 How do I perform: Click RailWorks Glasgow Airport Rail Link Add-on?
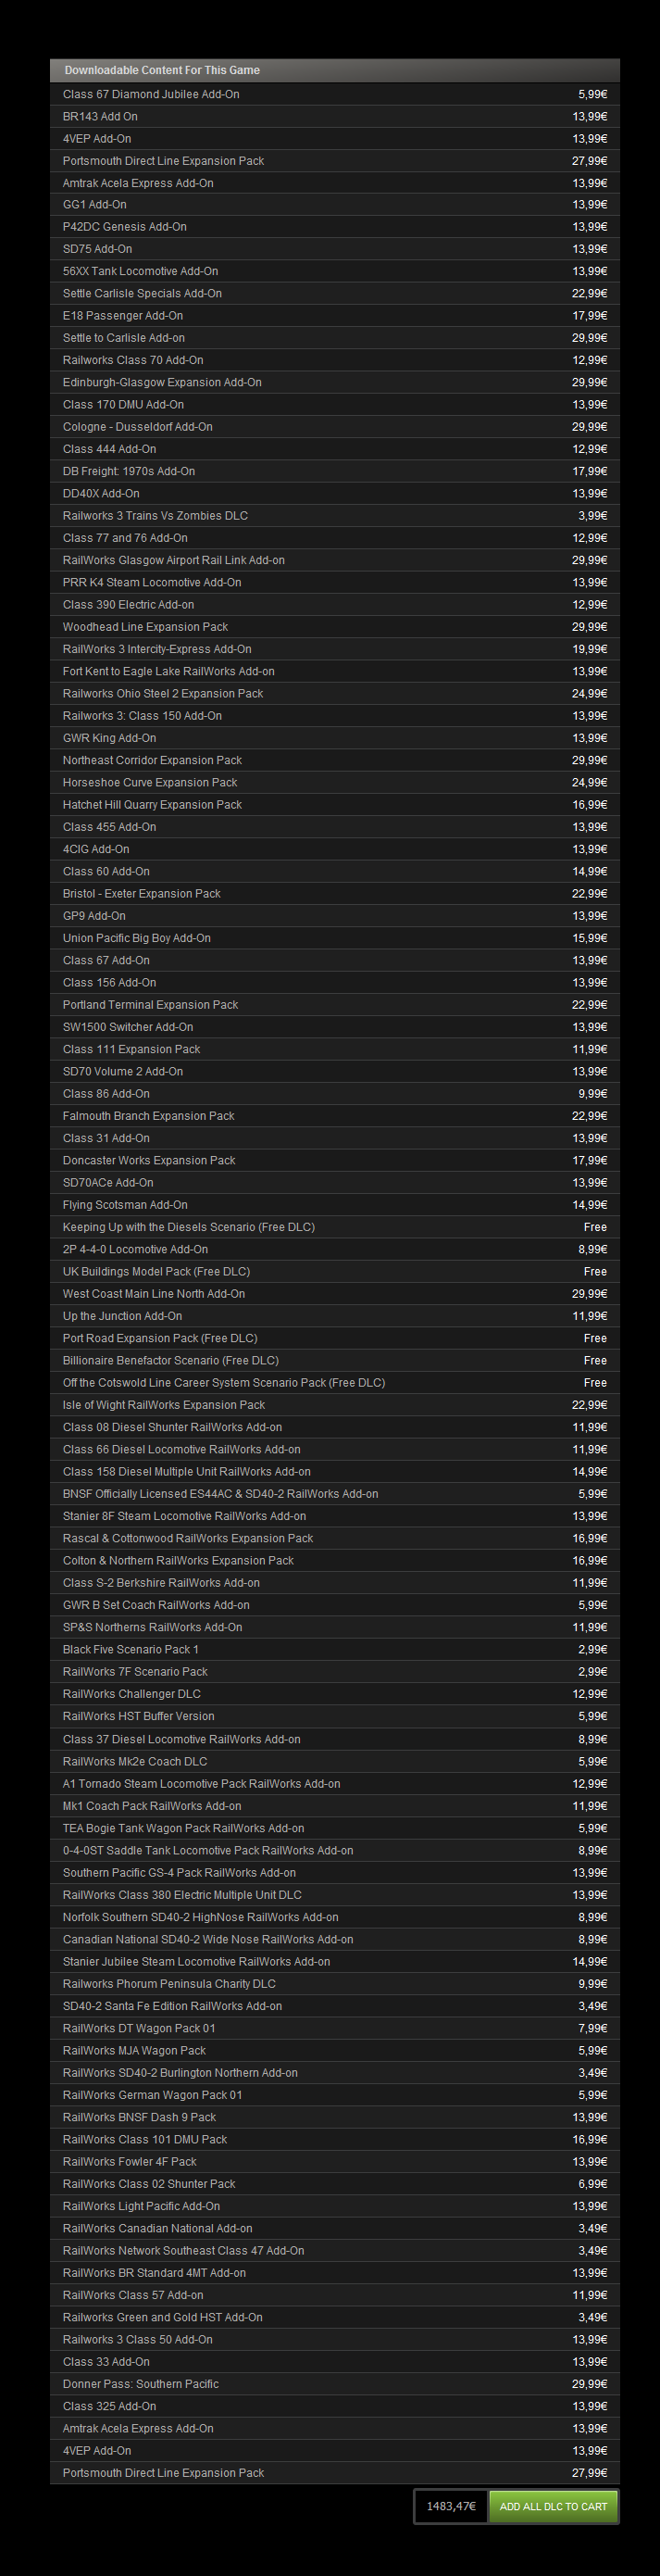tap(335, 560)
